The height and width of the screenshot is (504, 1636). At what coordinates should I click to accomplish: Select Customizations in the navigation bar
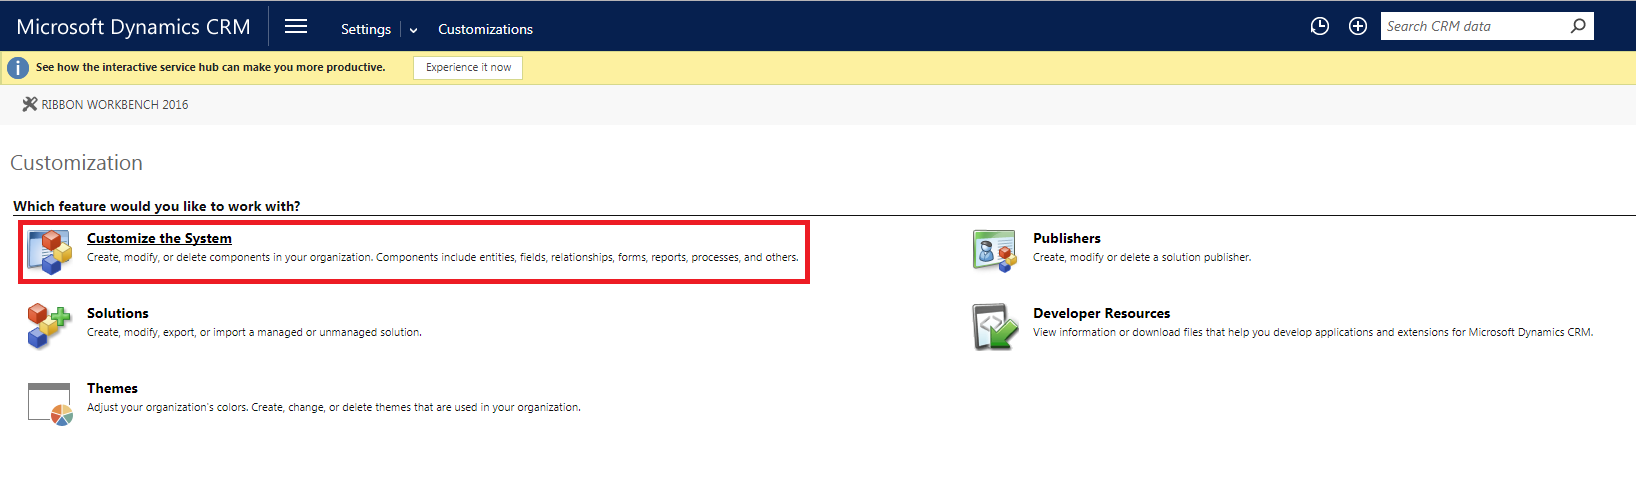coord(485,29)
